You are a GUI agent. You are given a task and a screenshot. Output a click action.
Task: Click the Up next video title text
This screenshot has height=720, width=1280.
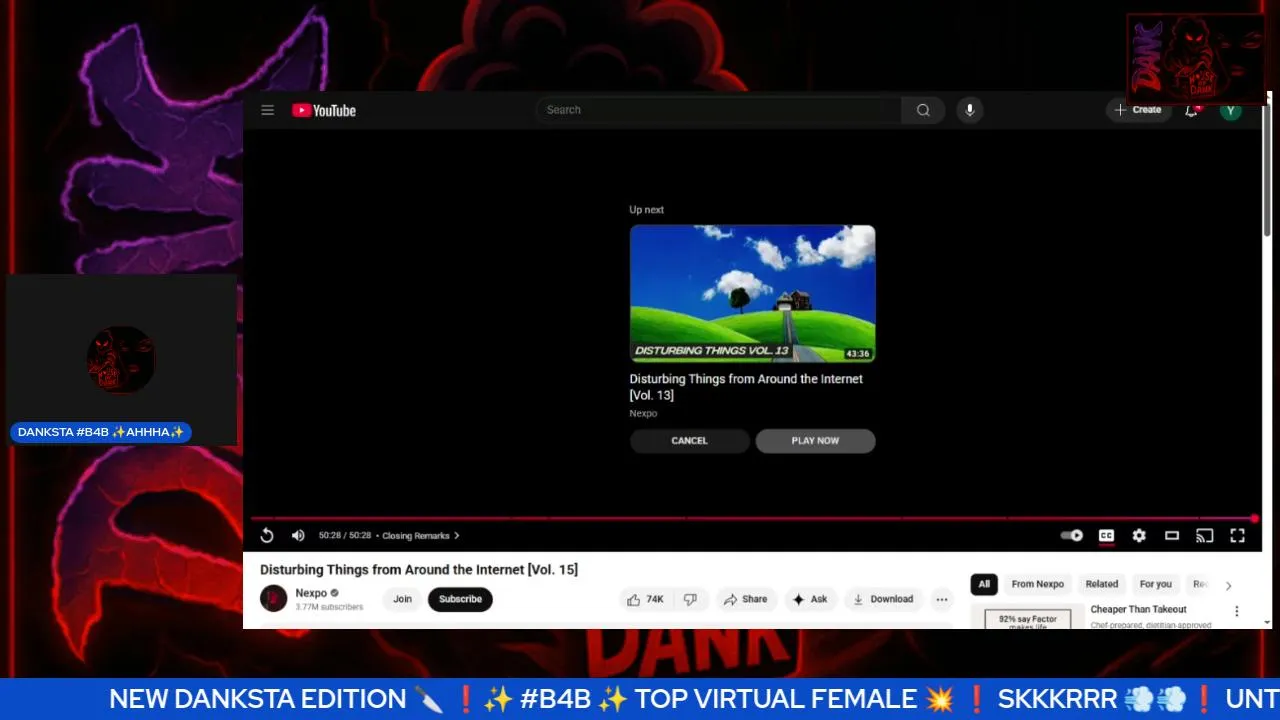[x=746, y=387]
